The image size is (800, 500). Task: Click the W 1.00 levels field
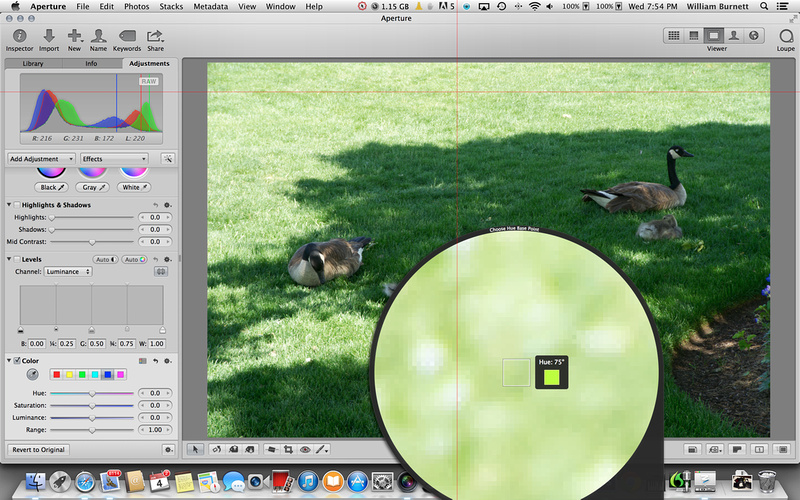[157, 344]
